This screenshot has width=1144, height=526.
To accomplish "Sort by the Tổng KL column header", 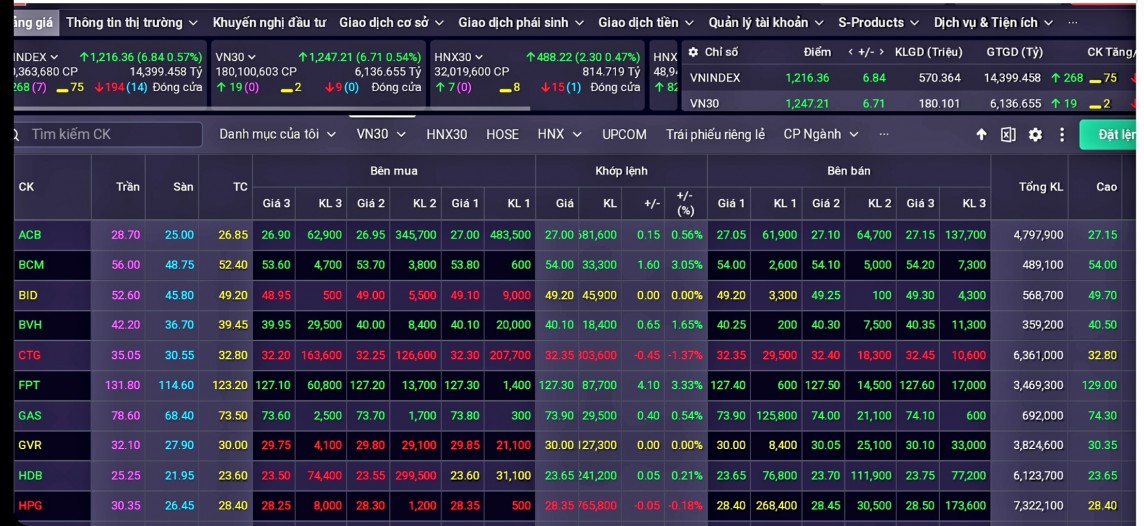I will point(1028,187).
